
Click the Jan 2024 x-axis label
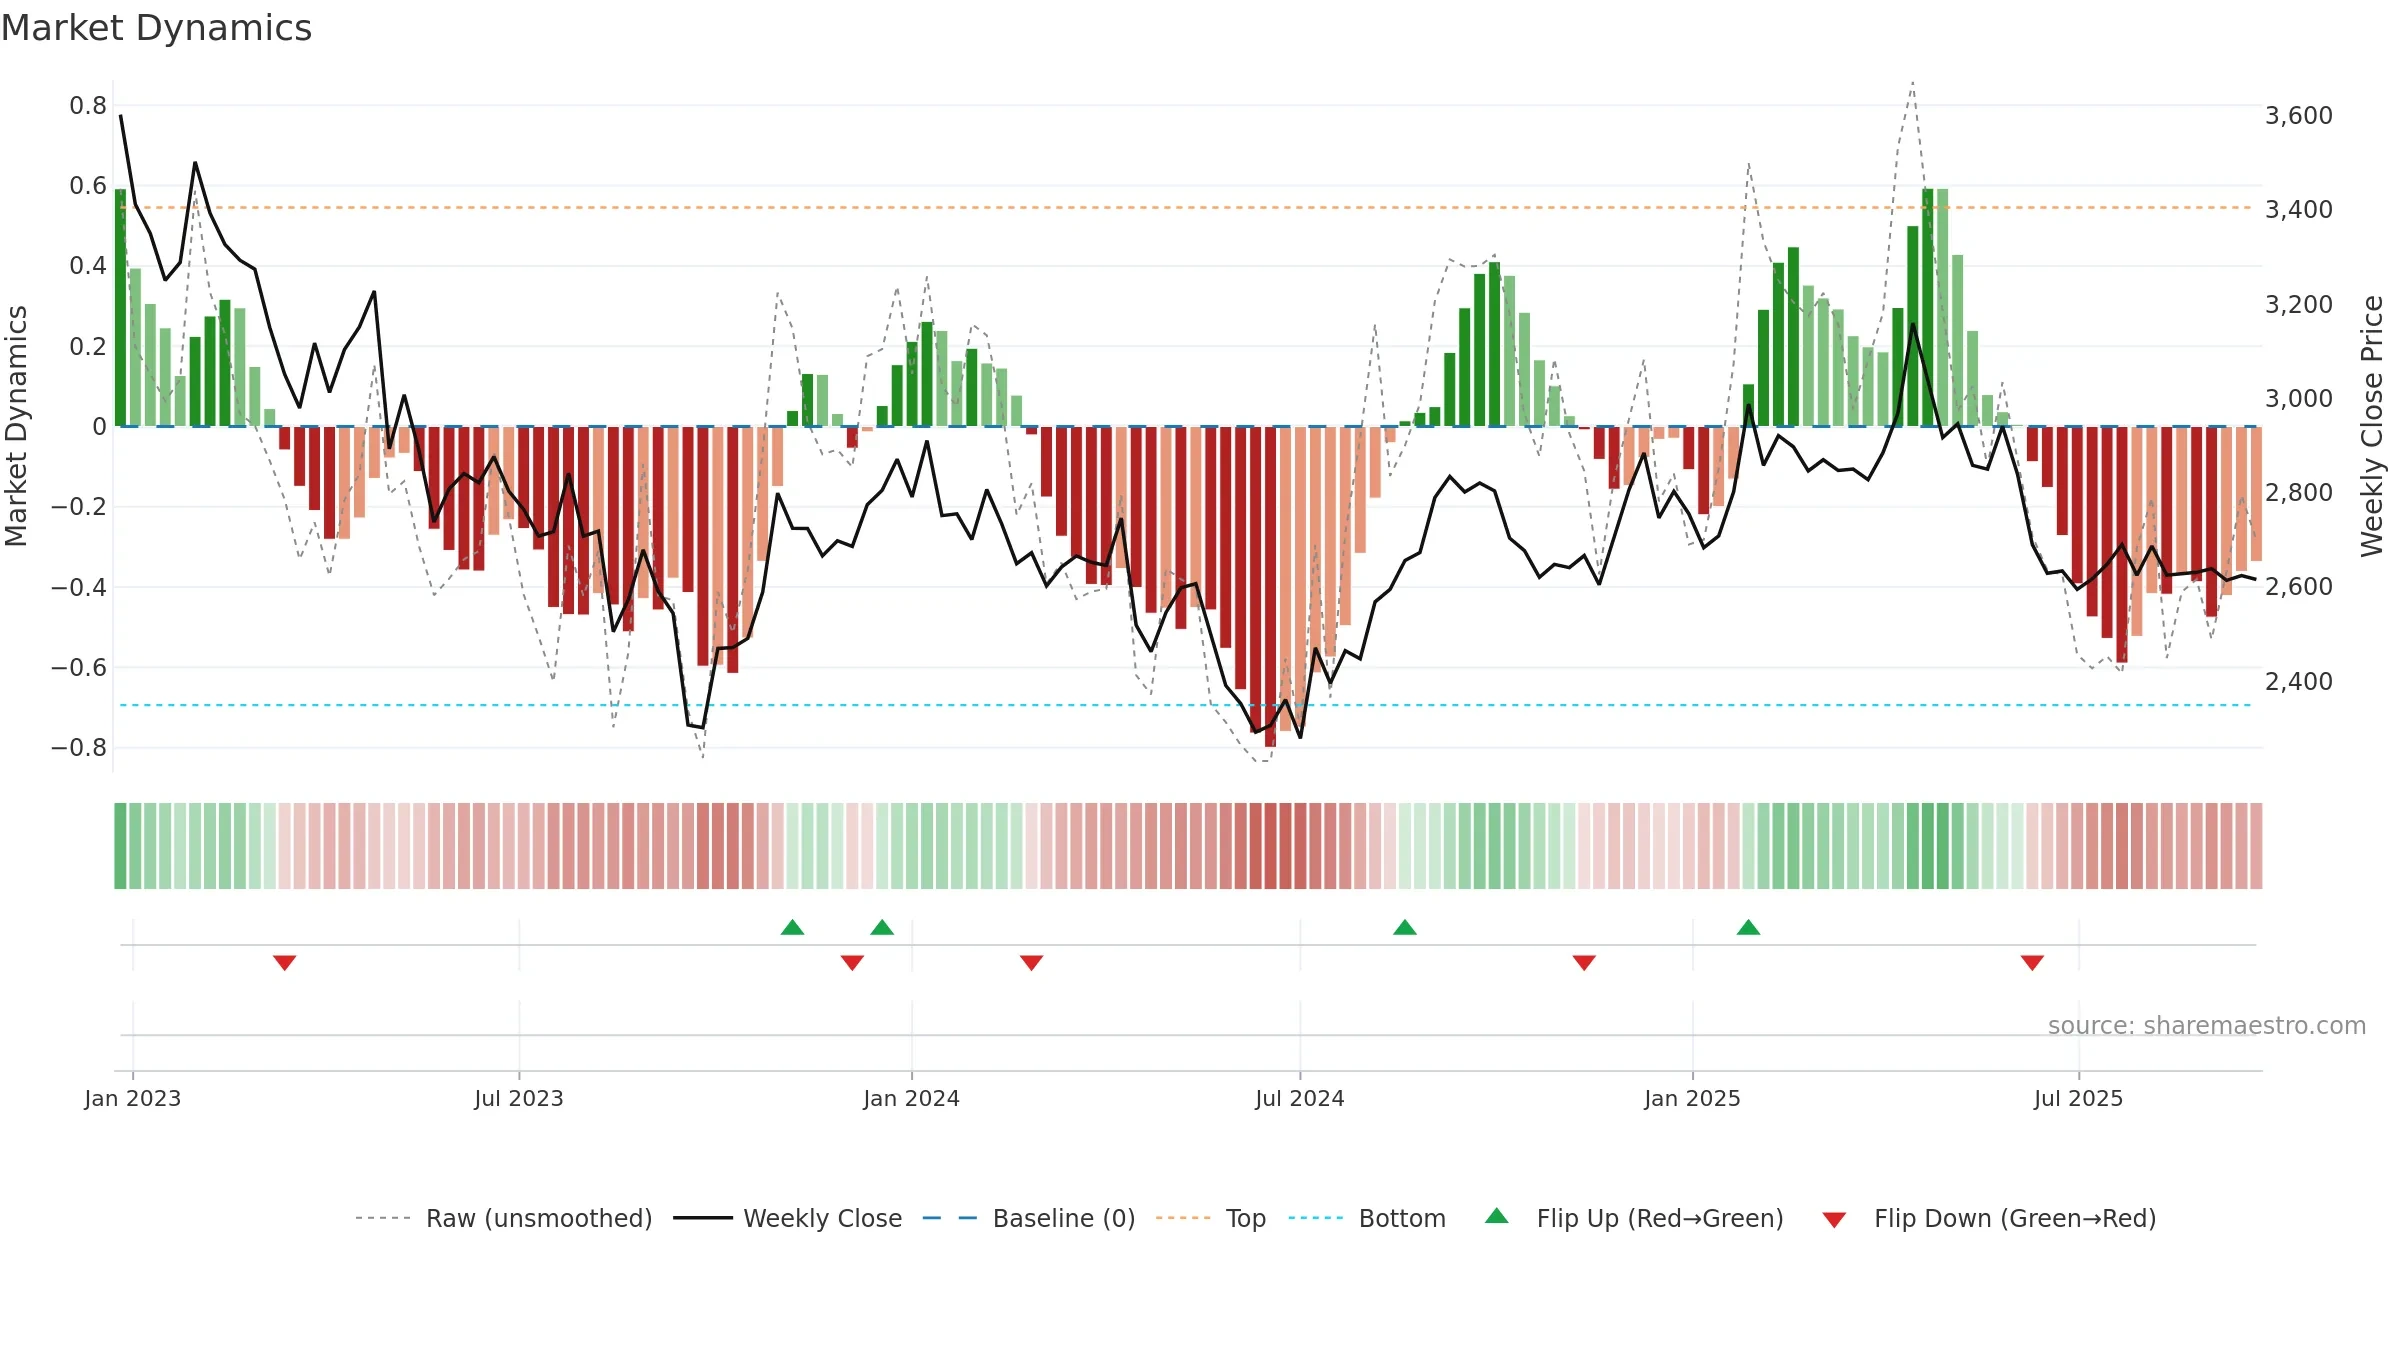click(x=912, y=1098)
